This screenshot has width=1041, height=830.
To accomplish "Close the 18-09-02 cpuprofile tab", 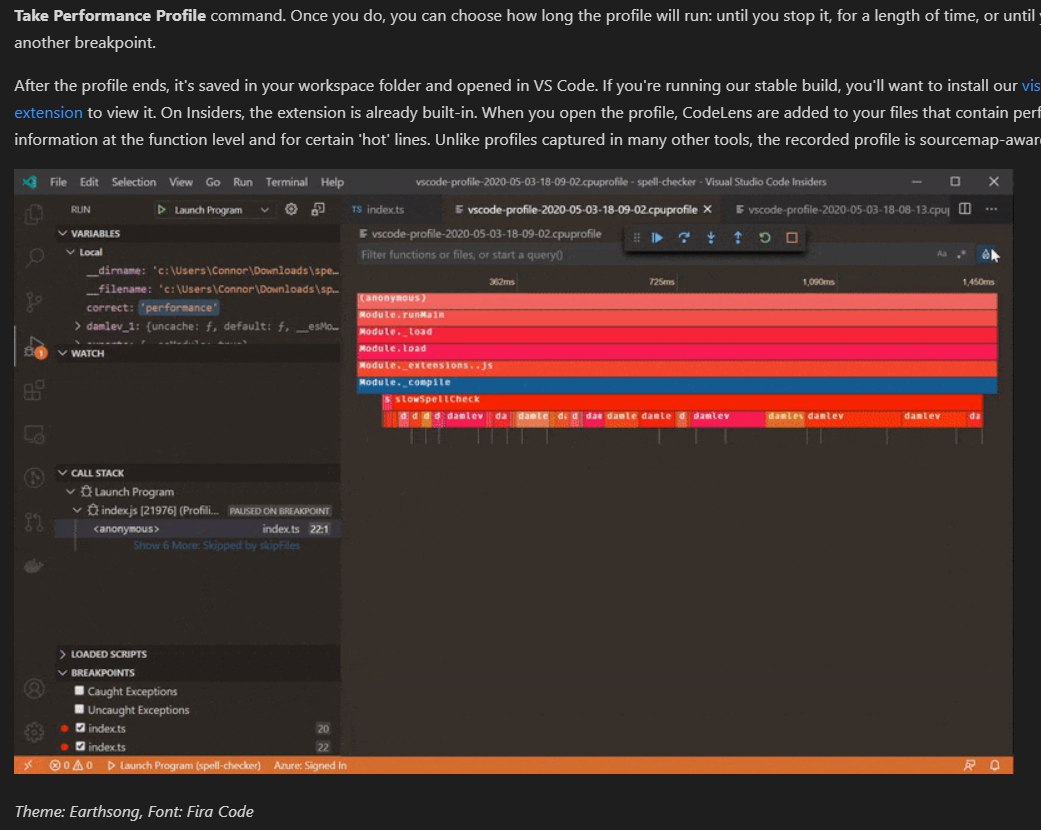I will coord(708,209).
